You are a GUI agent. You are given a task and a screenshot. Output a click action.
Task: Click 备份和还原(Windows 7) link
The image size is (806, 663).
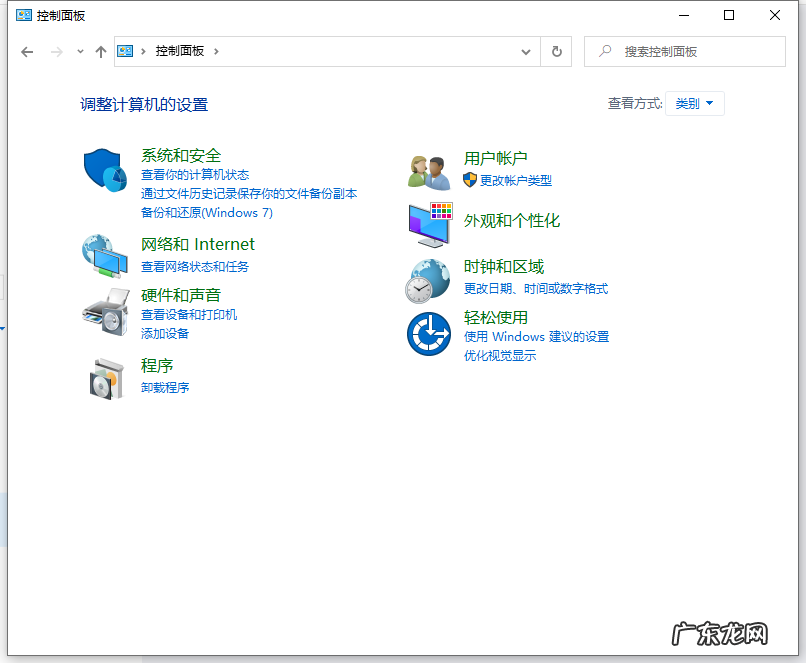pos(206,213)
